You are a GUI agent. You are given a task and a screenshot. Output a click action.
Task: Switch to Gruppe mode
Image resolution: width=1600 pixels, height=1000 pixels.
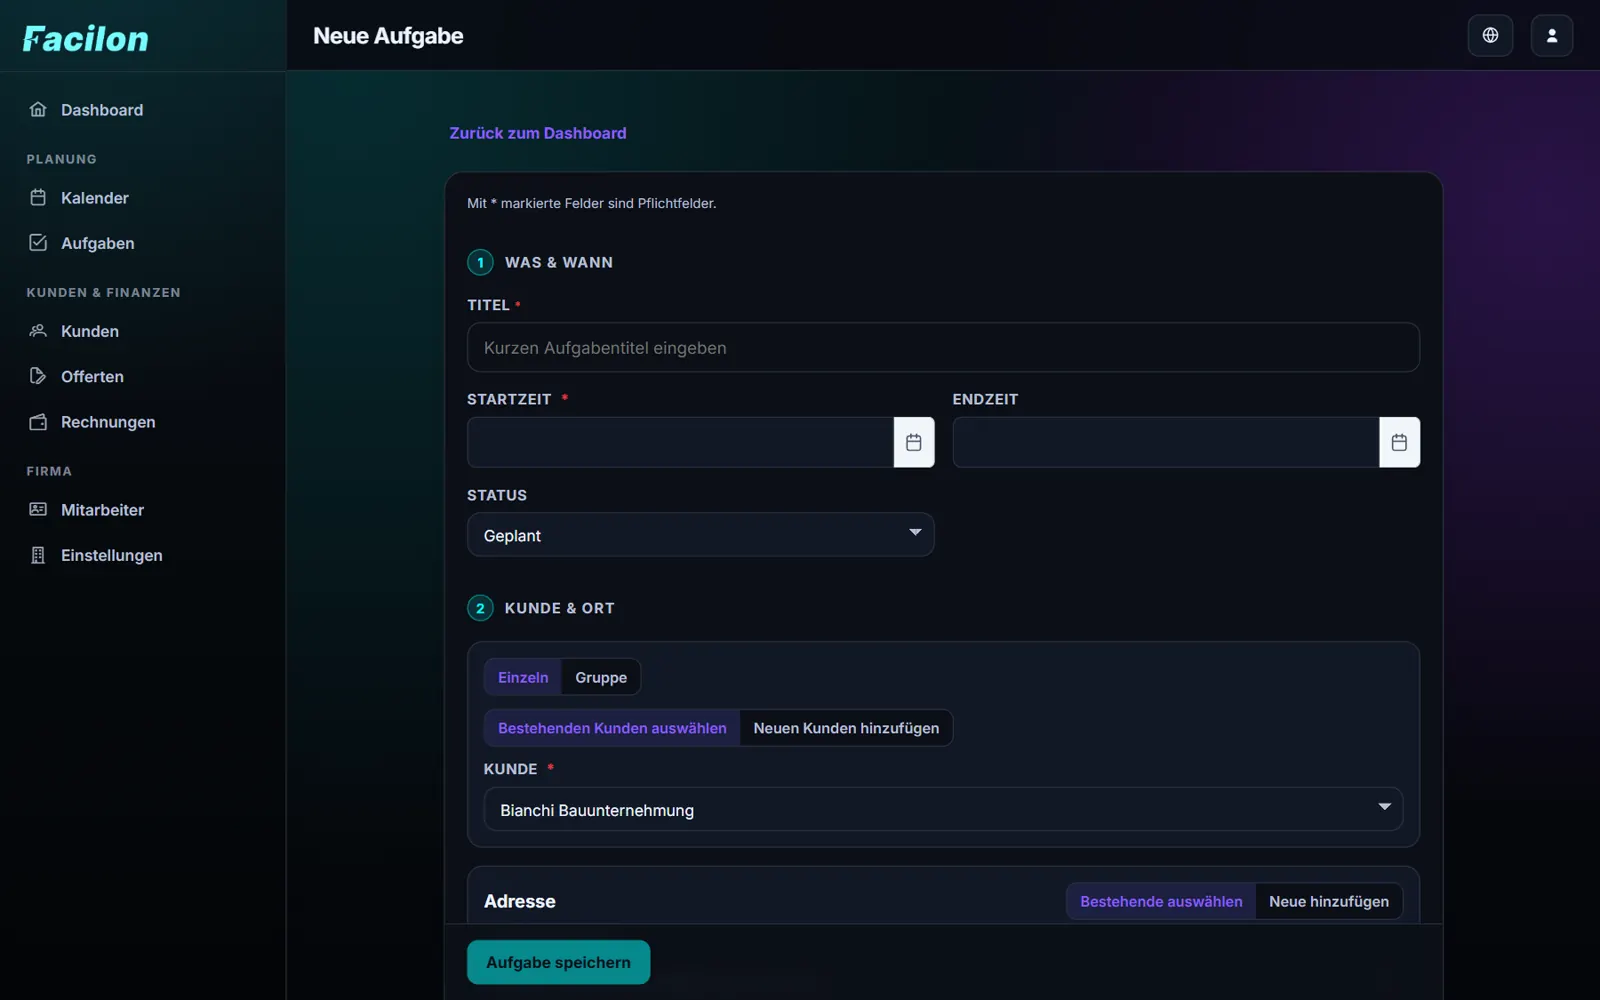[601, 677]
